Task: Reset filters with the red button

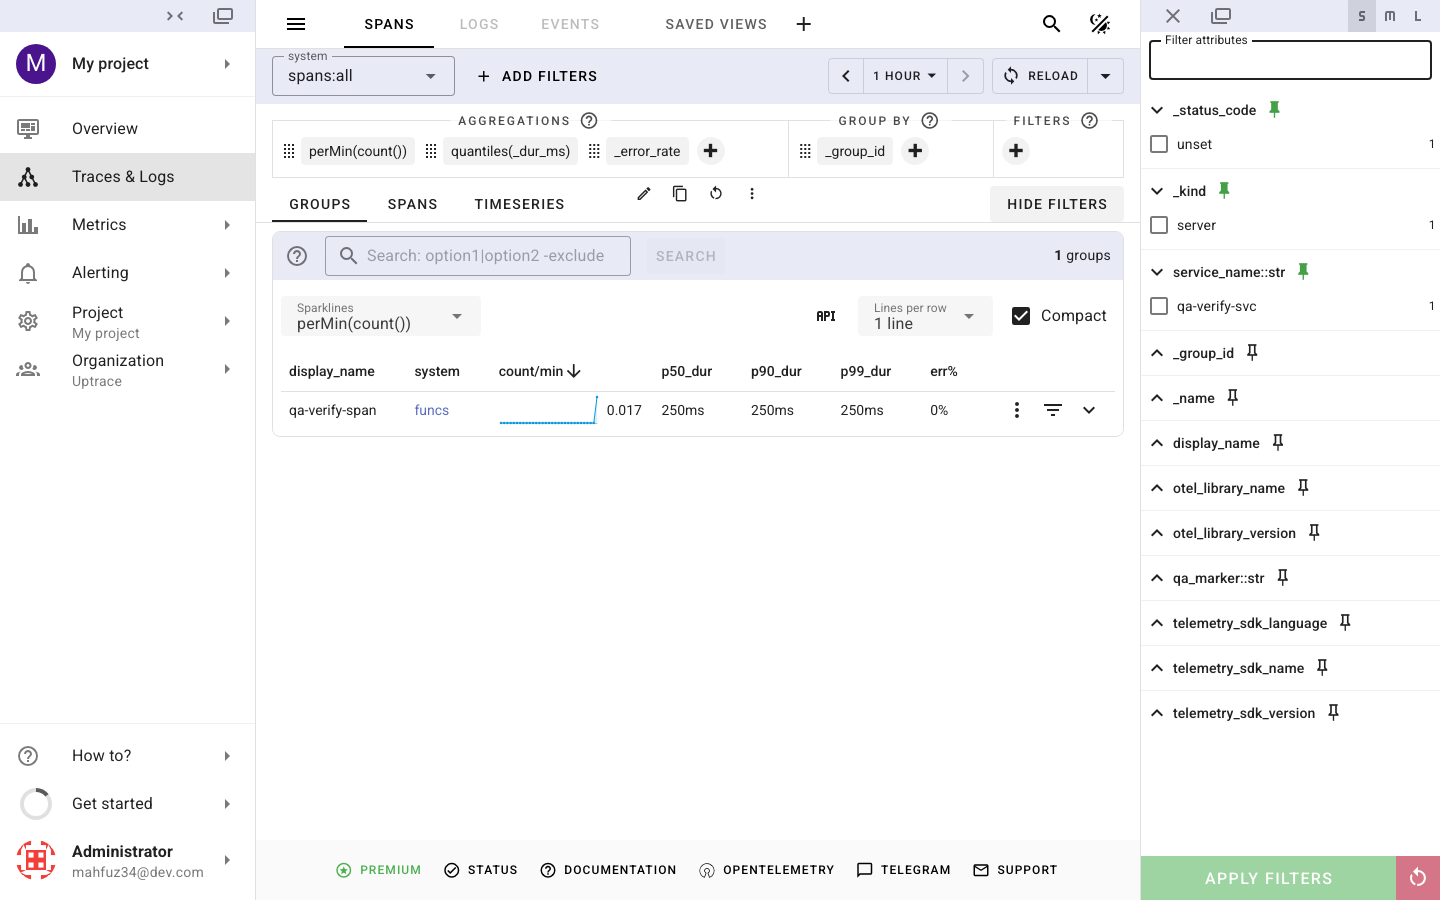Action: pos(1418,878)
